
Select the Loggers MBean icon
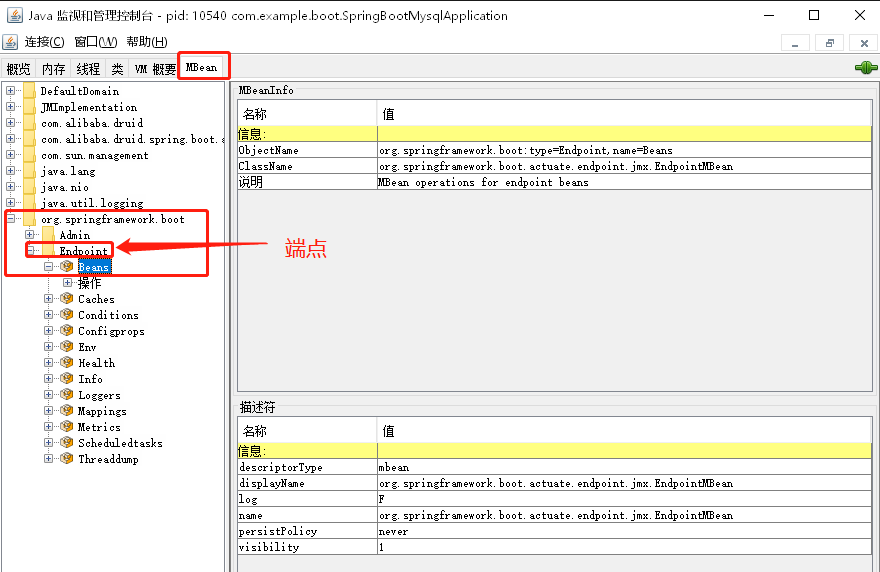coord(67,395)
